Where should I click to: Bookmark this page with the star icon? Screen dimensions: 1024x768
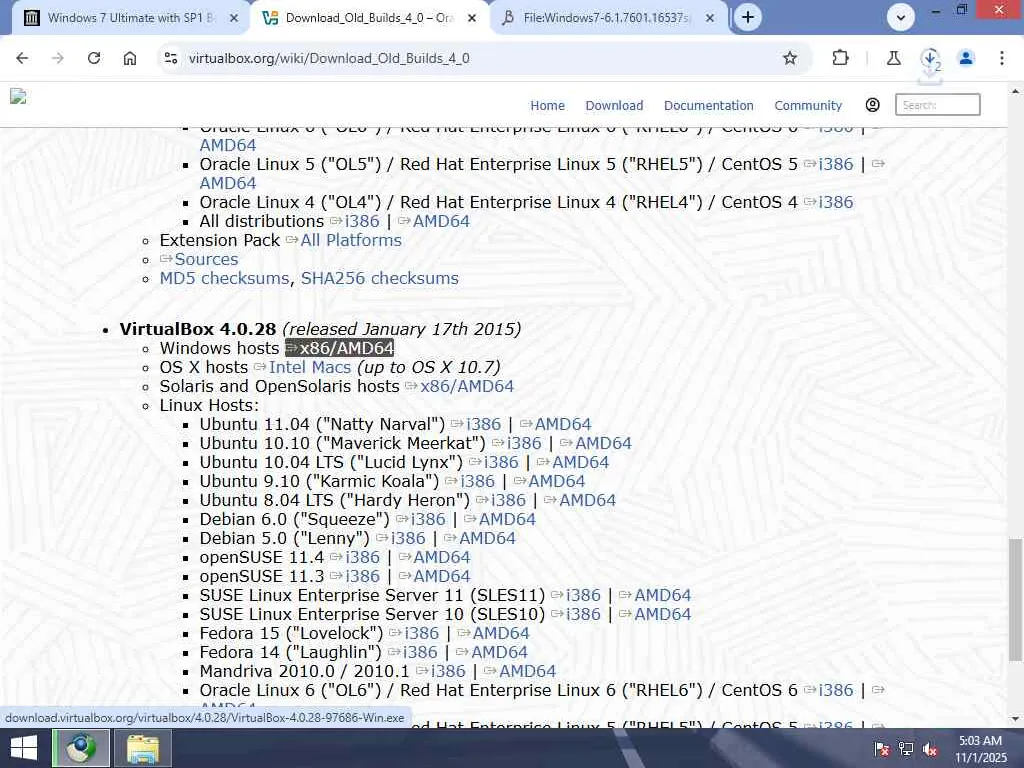(790, 58)
